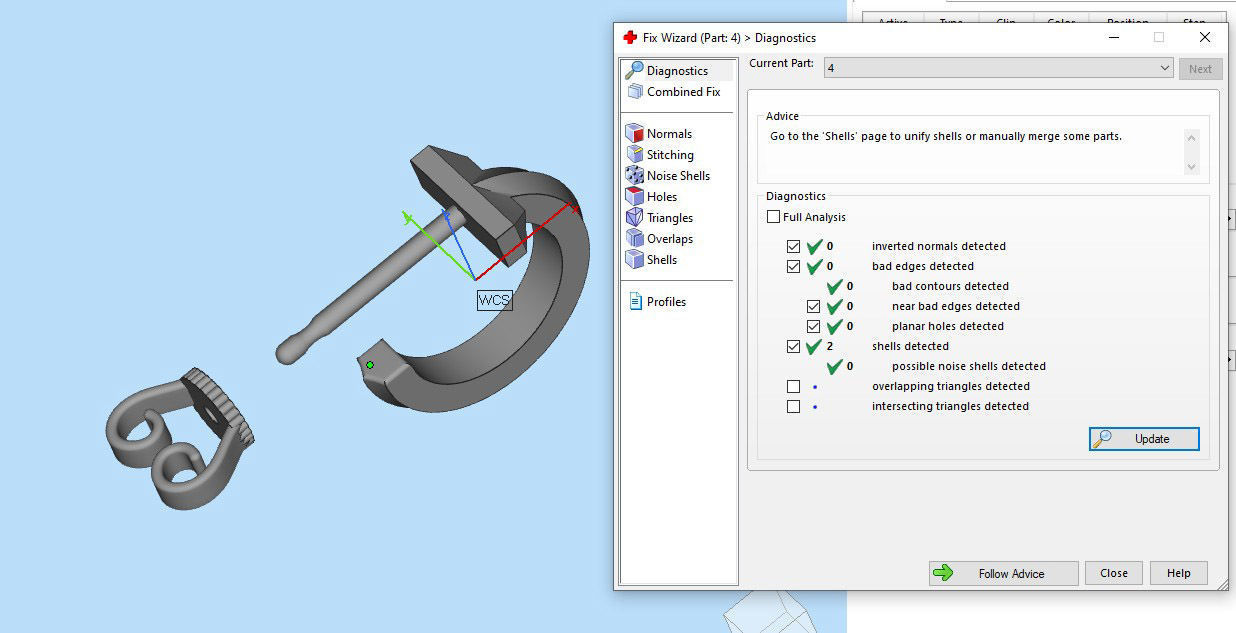1236x633 pixels.
Task: Click the Advice box scroll down arrow
Action: [x=1191, y=166]
